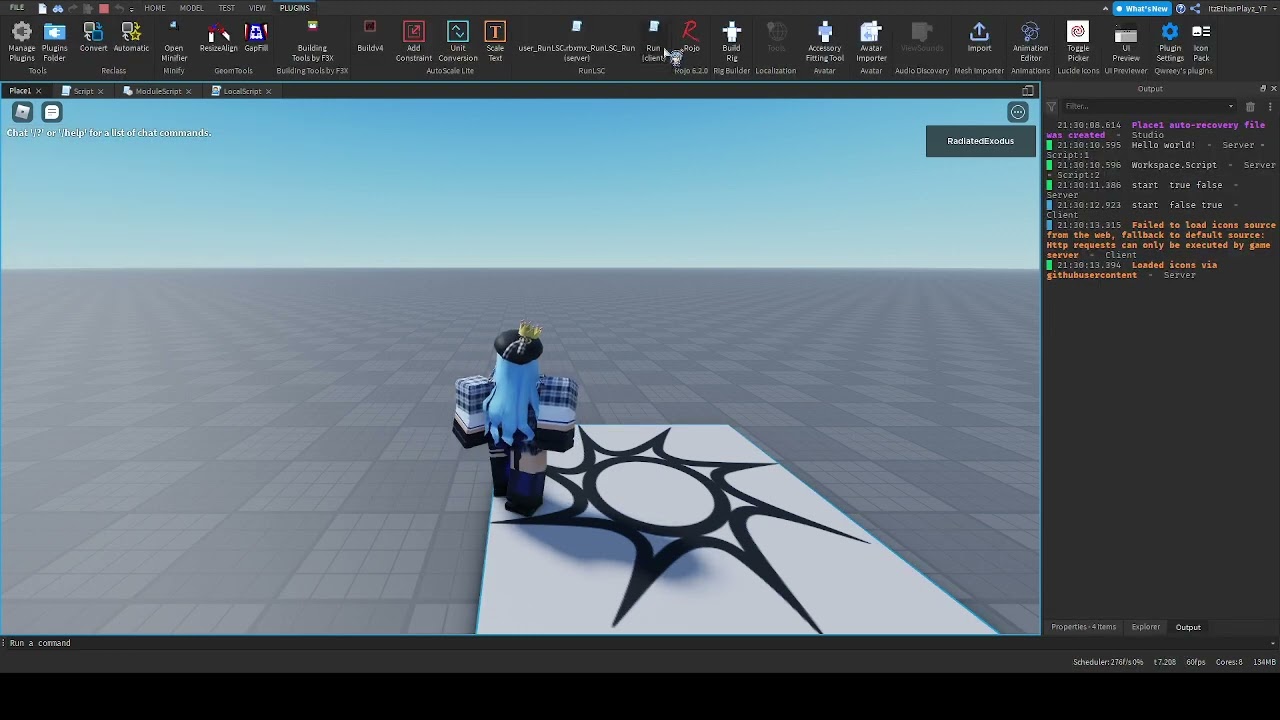This screenshot has height=720, width=1280.
Task: Open the Rojo plugin
Action: point(690,38)
